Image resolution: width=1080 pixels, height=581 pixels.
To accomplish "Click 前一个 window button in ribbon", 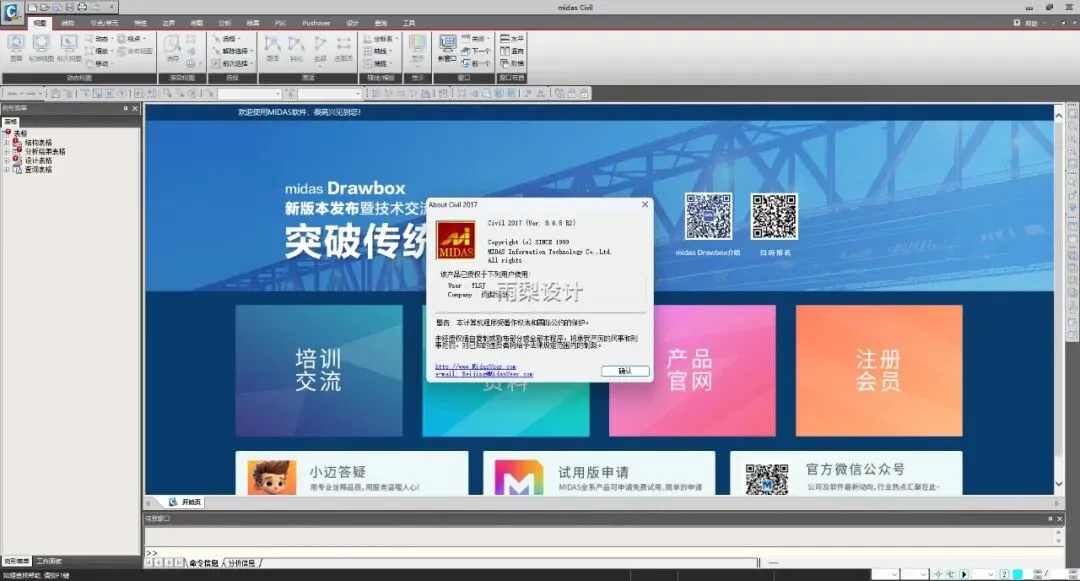I will pos(476,63).
